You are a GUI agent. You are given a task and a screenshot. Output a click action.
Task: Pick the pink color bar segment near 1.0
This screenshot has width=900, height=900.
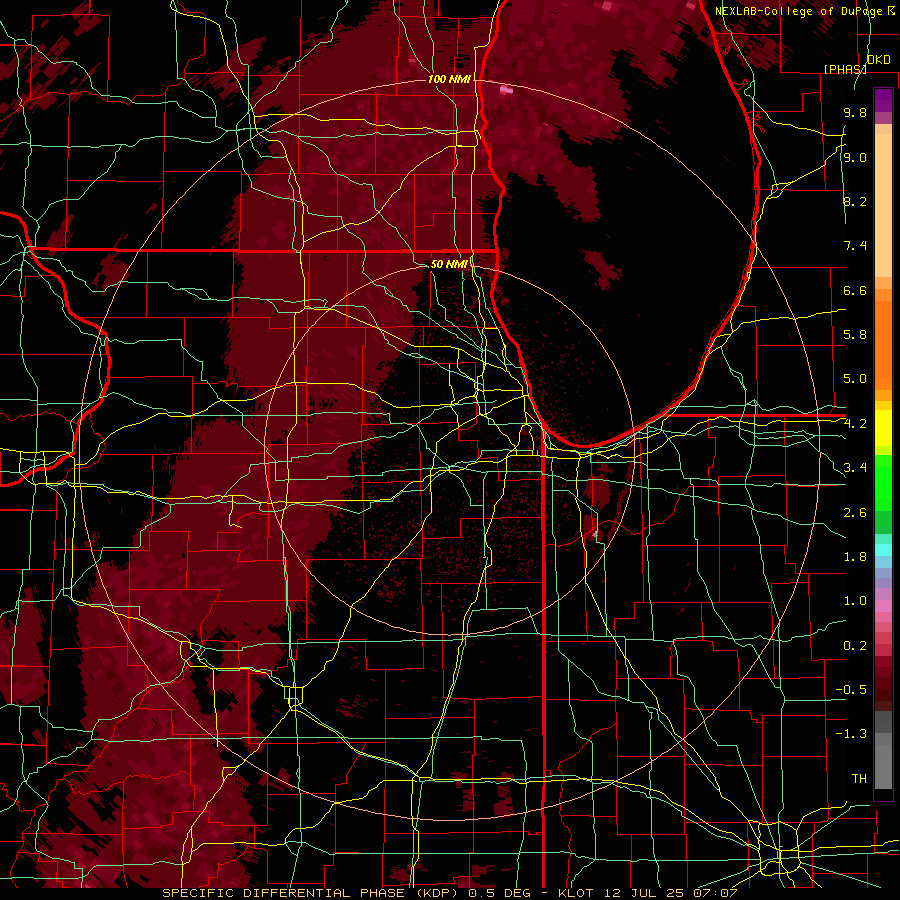[883, 605]
